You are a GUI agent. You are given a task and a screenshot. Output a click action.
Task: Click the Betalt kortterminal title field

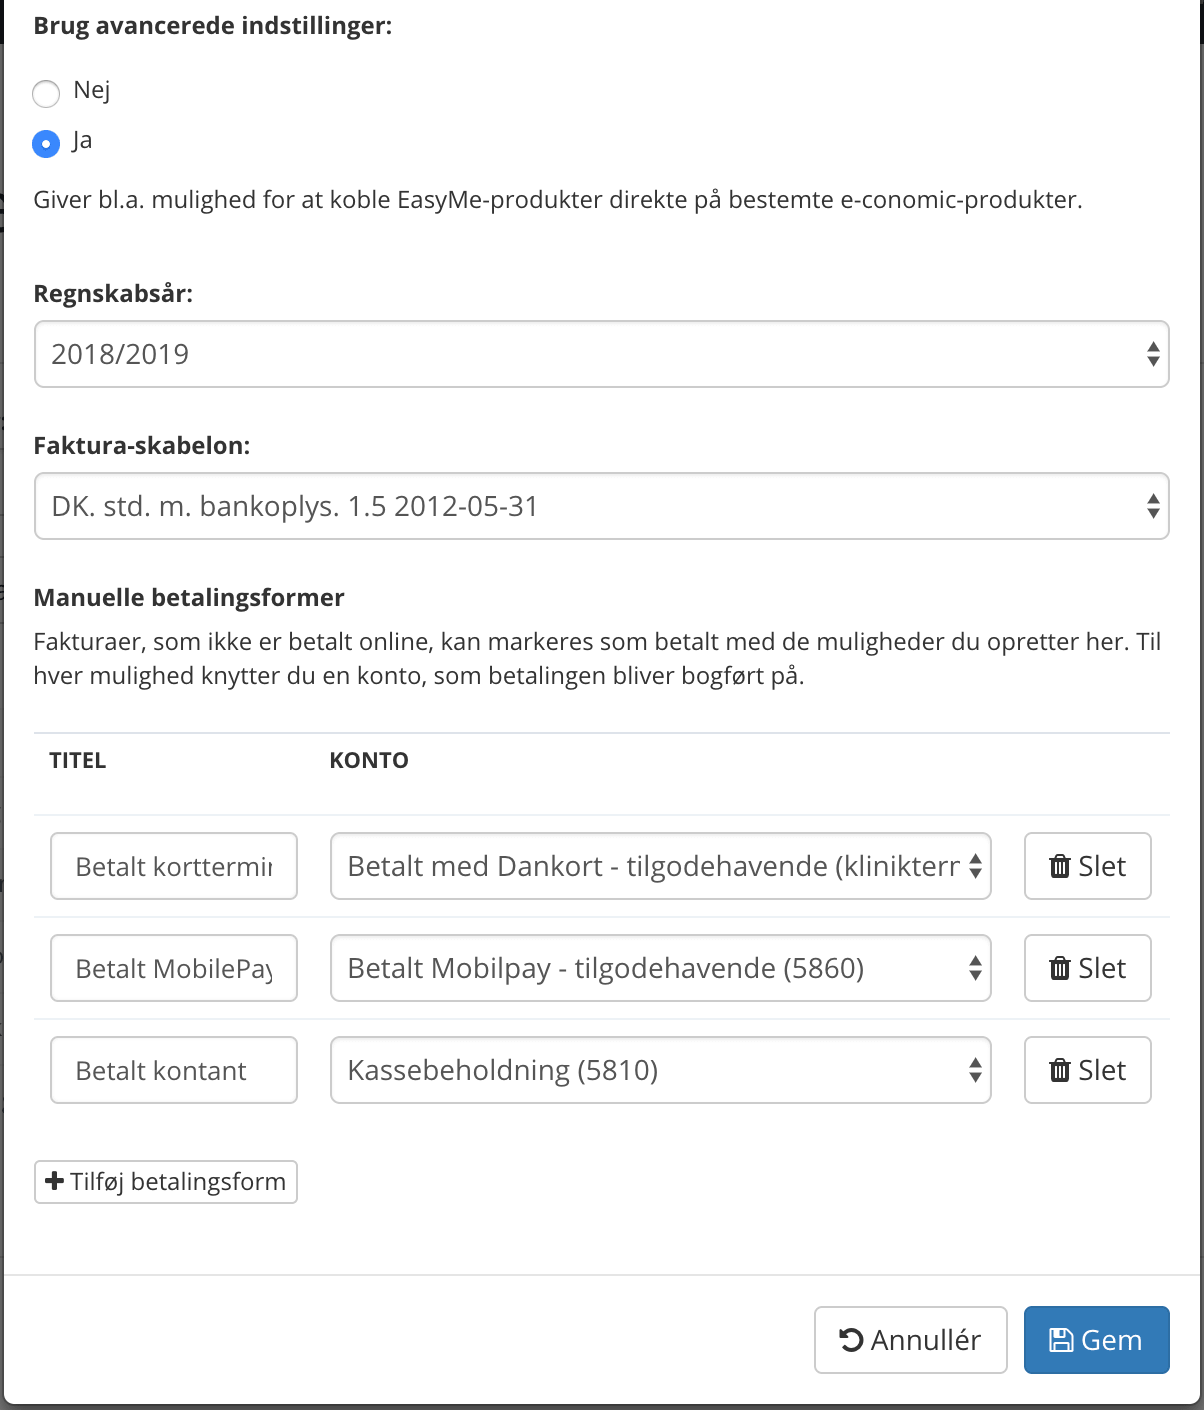173,866
